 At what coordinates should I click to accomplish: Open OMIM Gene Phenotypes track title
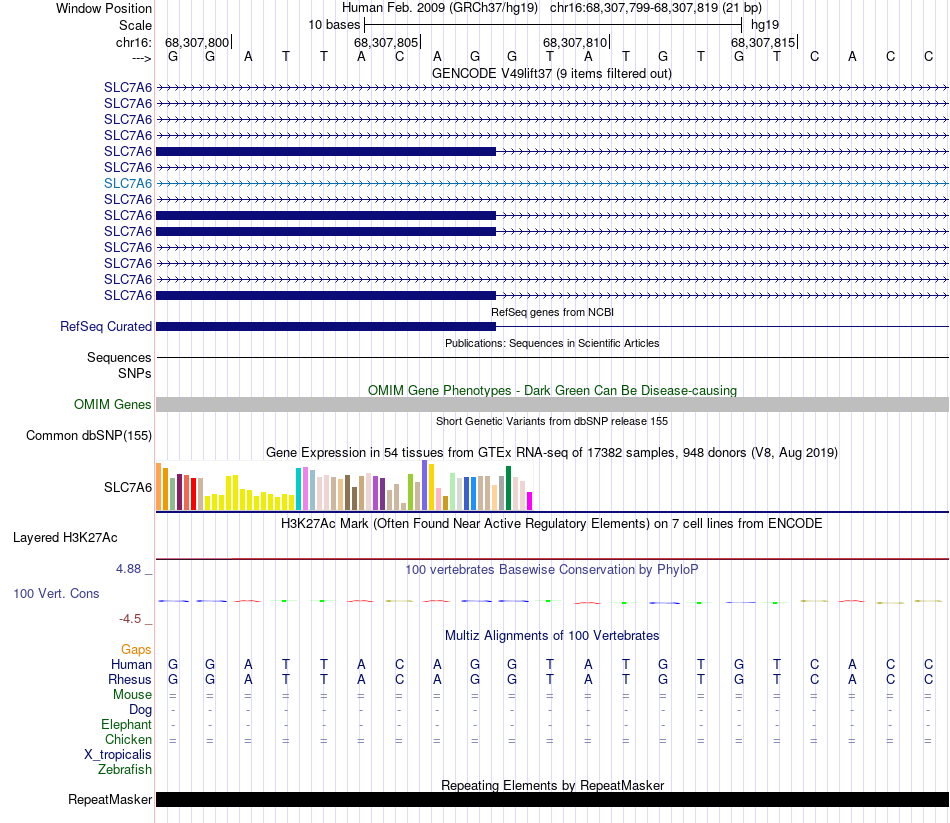point(552,391)
